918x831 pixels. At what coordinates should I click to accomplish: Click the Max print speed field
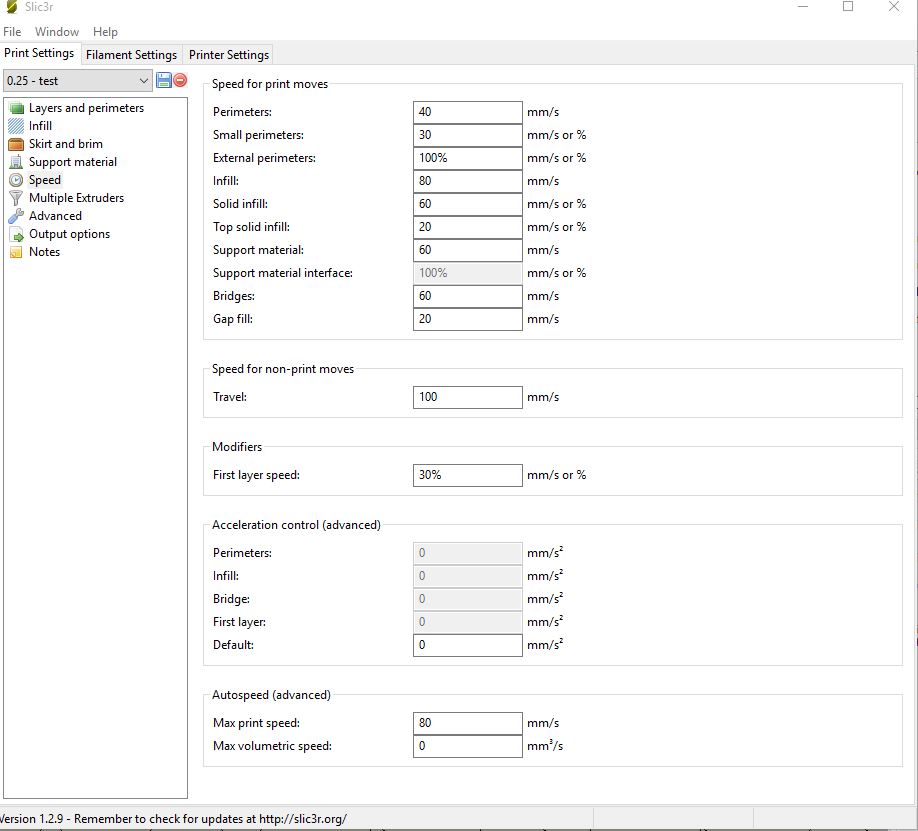tap(467, 723)
